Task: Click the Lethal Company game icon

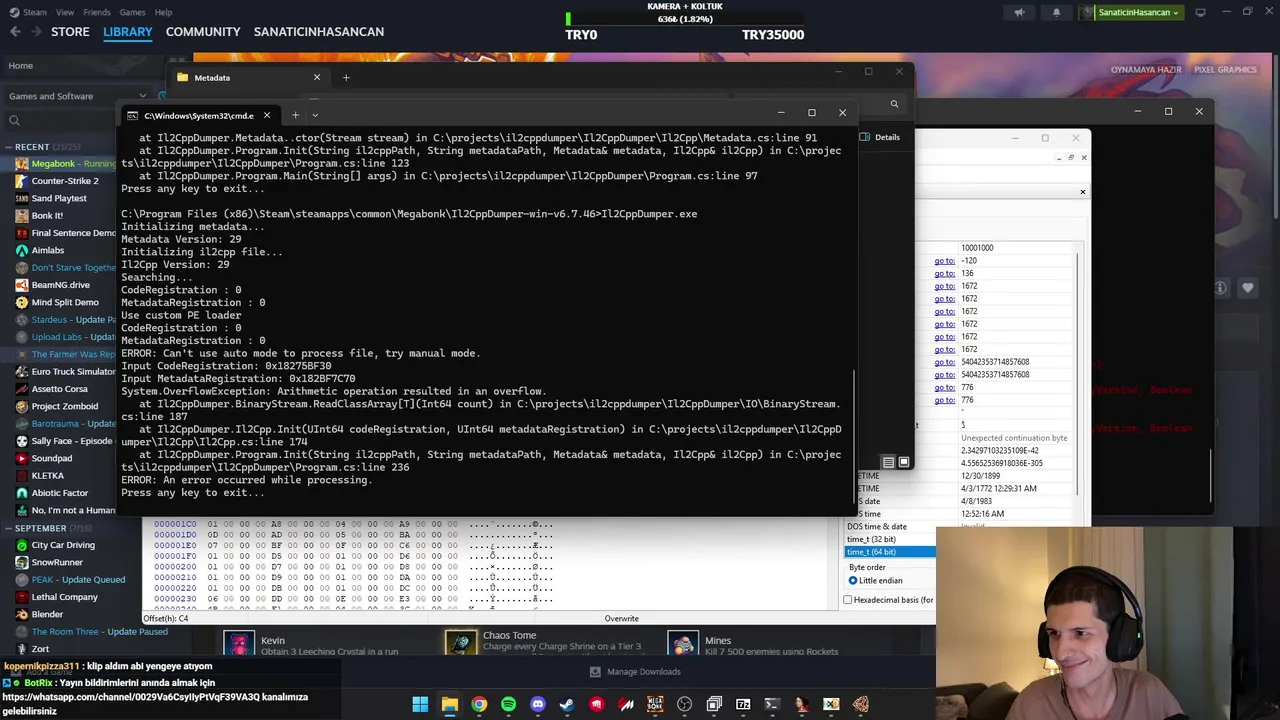Action: pyautogui.click(x=21, y=597)
